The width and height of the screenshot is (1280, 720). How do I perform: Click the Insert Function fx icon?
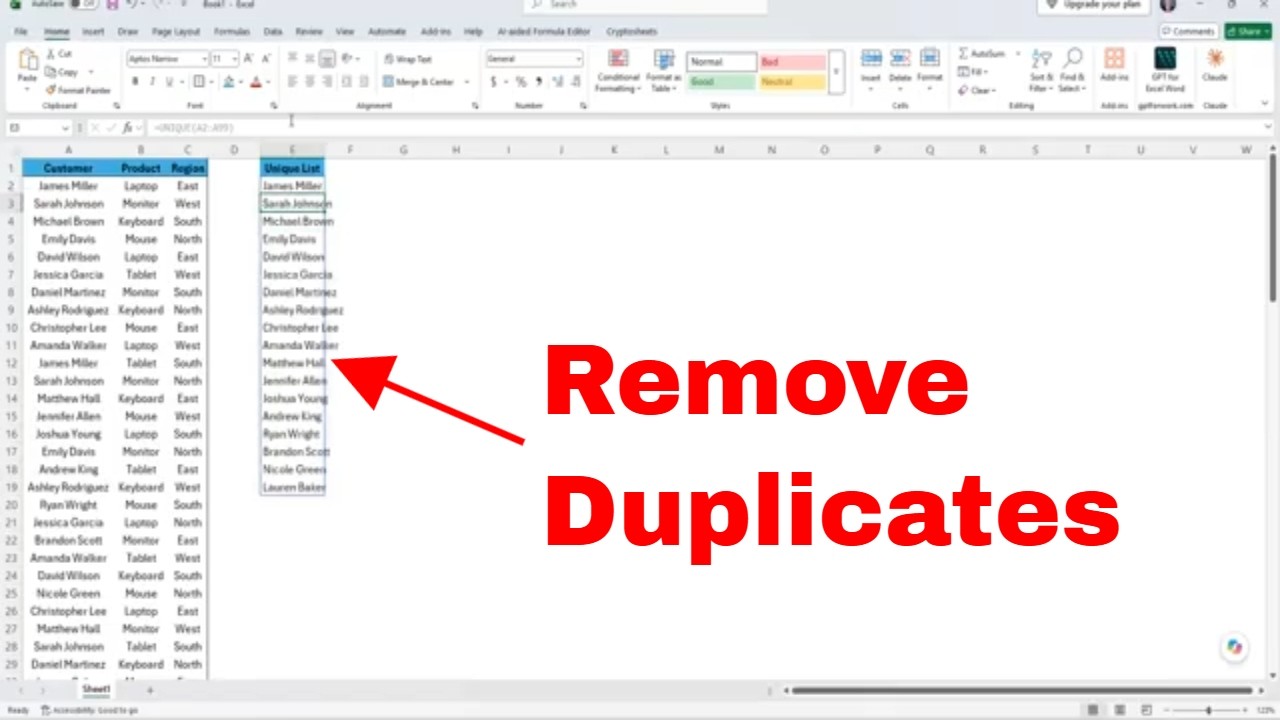127,128
